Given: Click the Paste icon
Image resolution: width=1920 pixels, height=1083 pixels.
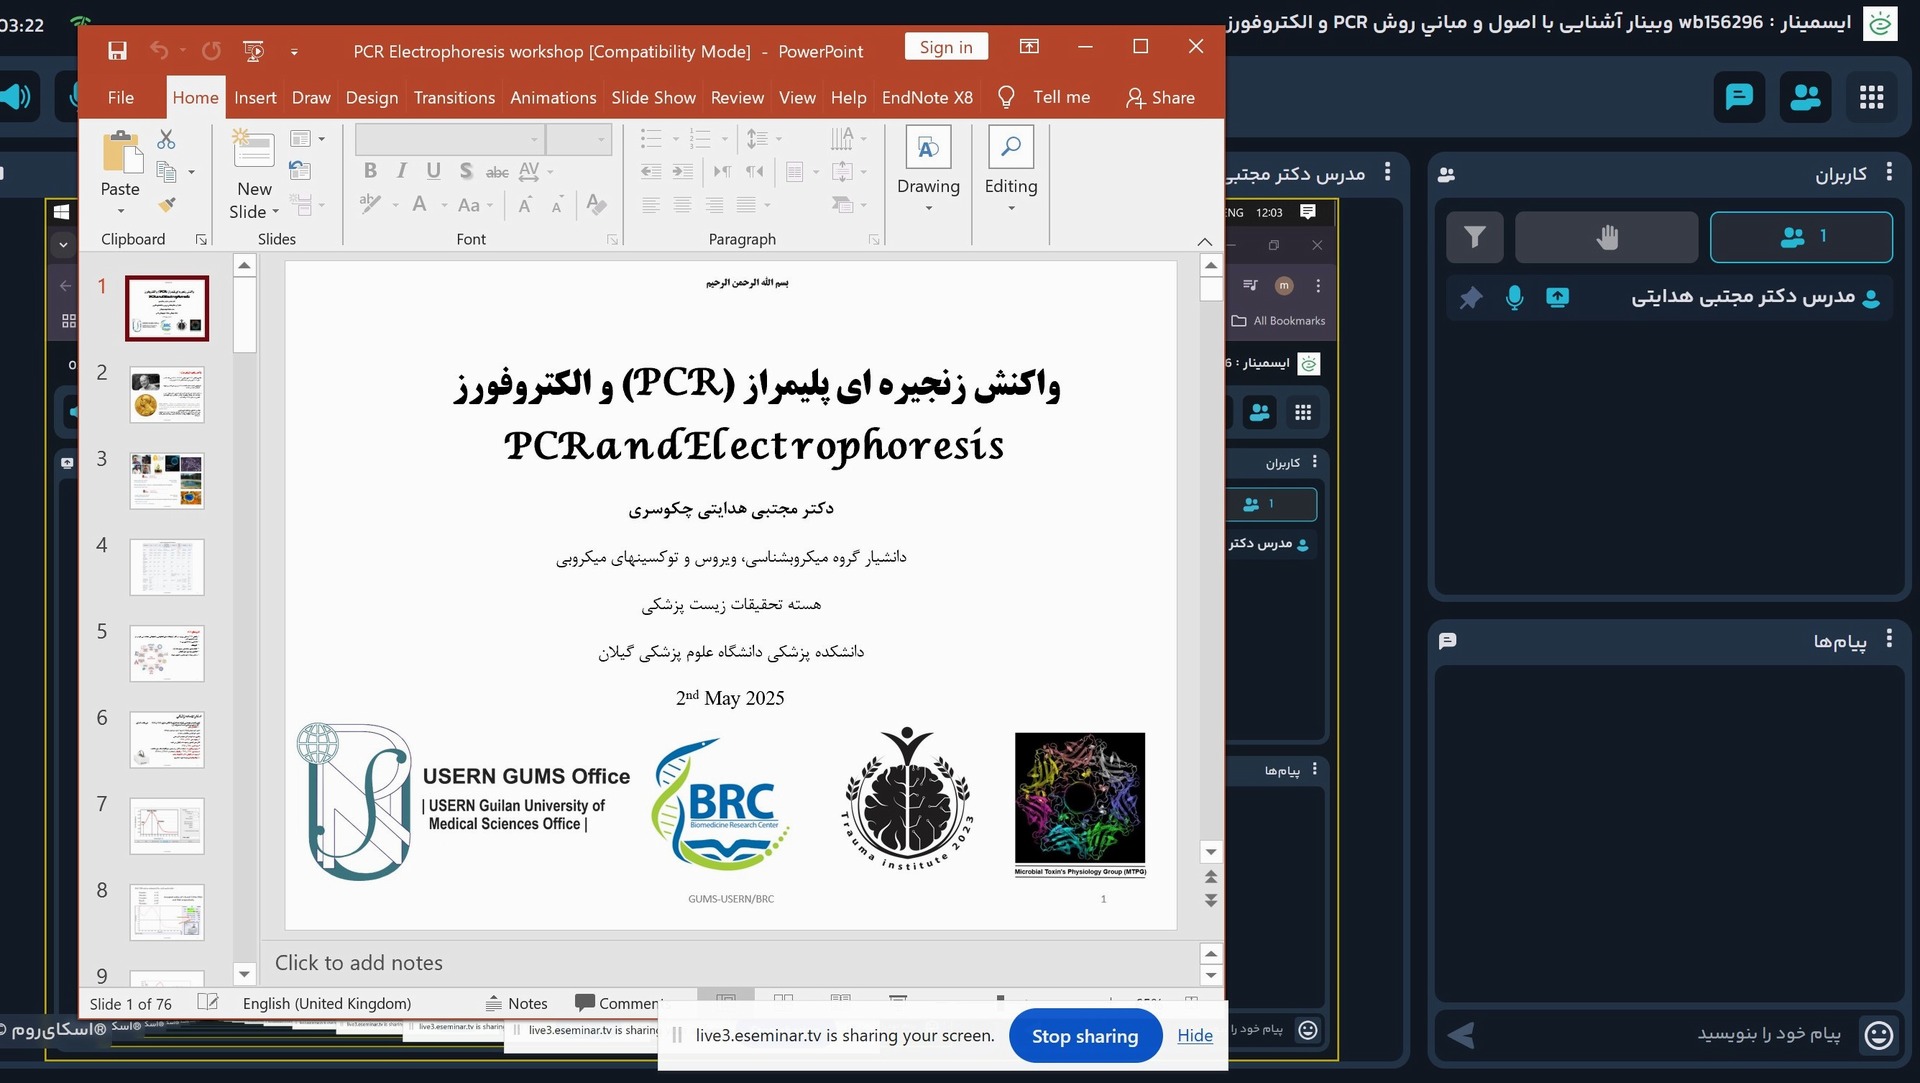Looking at the screenshot, I should pyautogui.click(x=121, y=152).
